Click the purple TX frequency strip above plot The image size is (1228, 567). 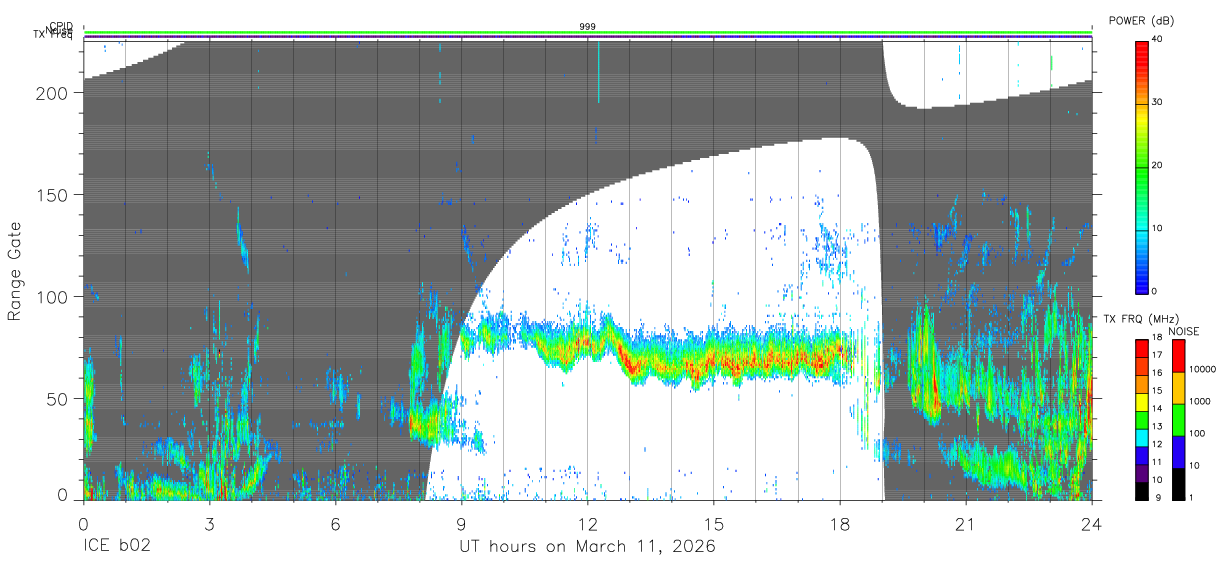(588, 37)
